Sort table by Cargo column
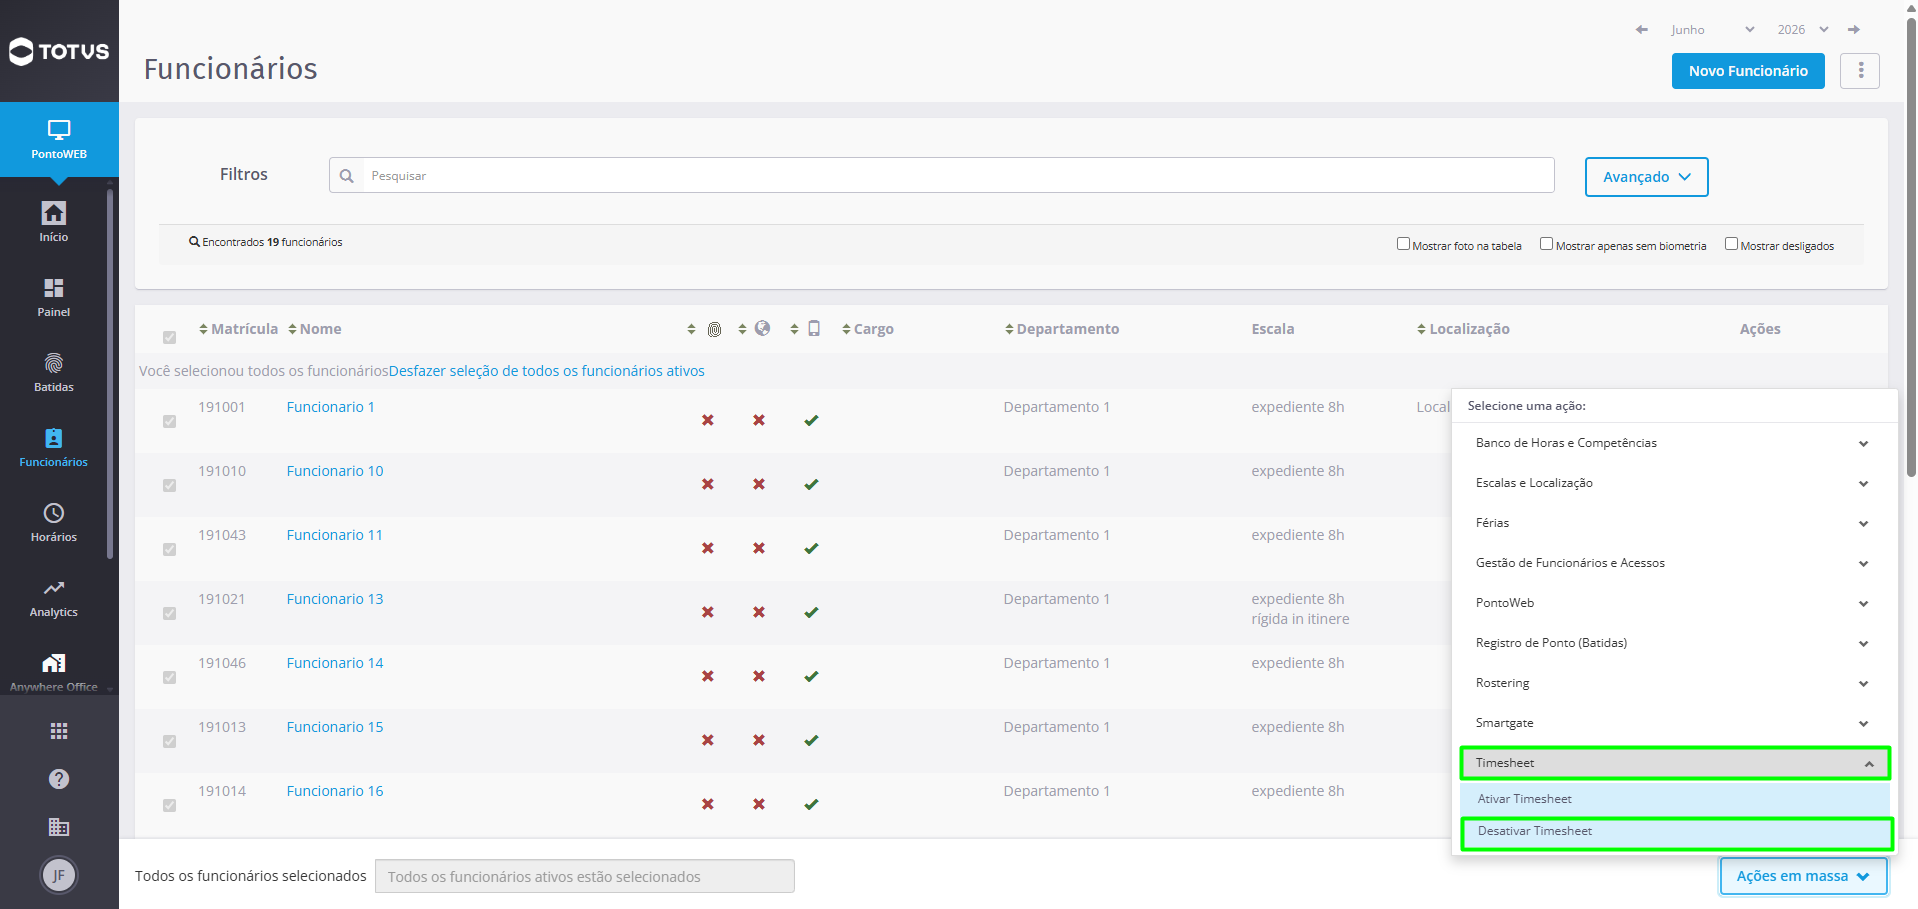 tap(867, 329)
